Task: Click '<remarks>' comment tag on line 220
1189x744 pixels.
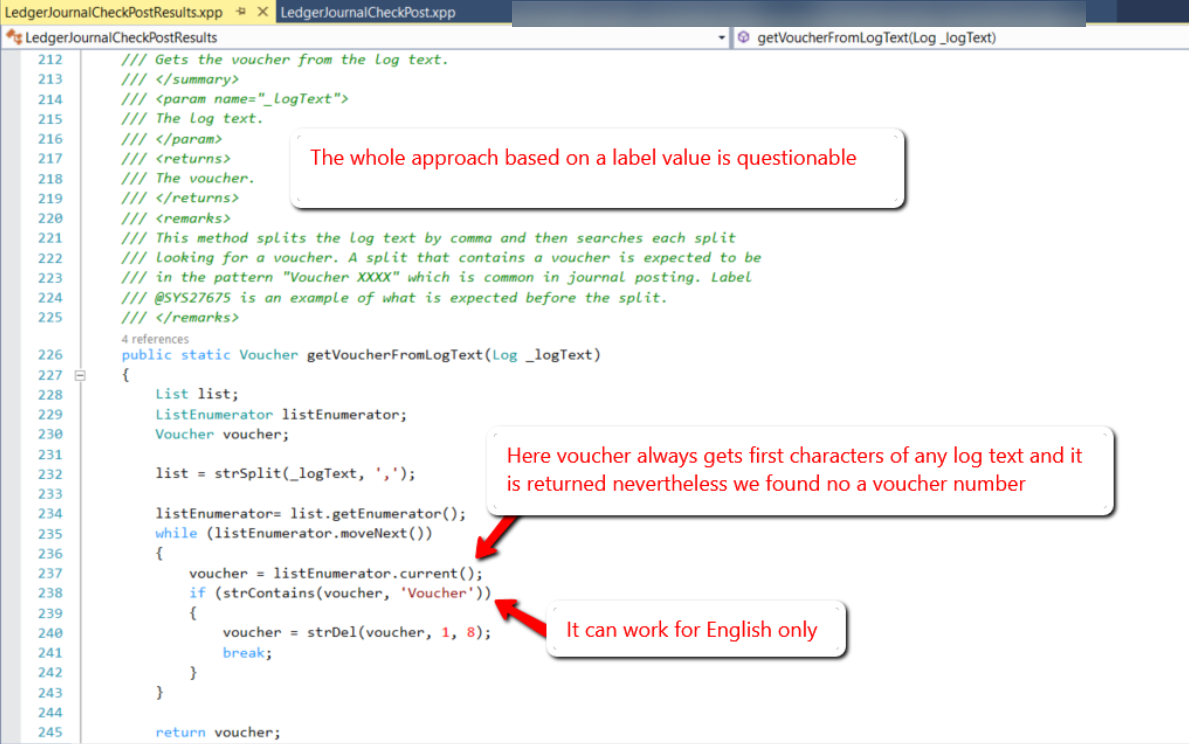Action: click(193, 218)
